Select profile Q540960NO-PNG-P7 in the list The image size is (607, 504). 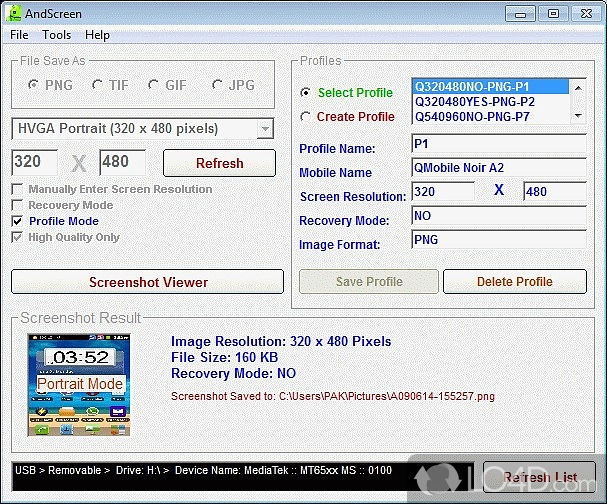490,117
